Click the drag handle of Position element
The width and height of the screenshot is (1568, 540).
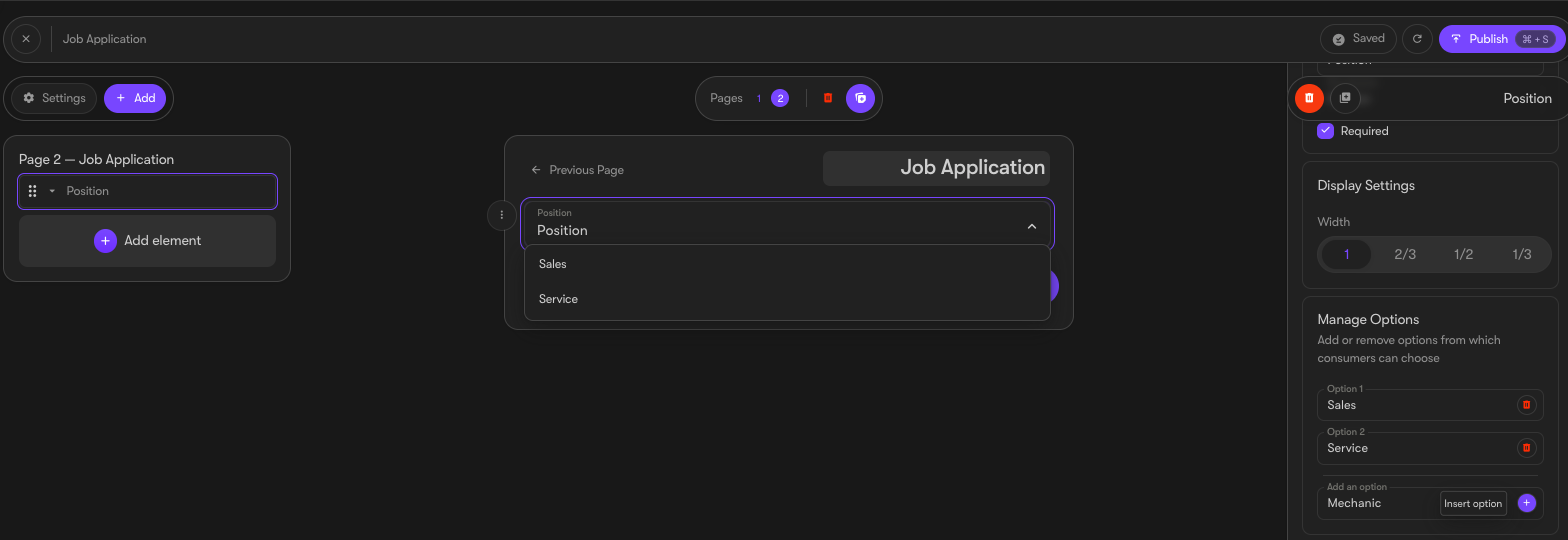point(33,191)
